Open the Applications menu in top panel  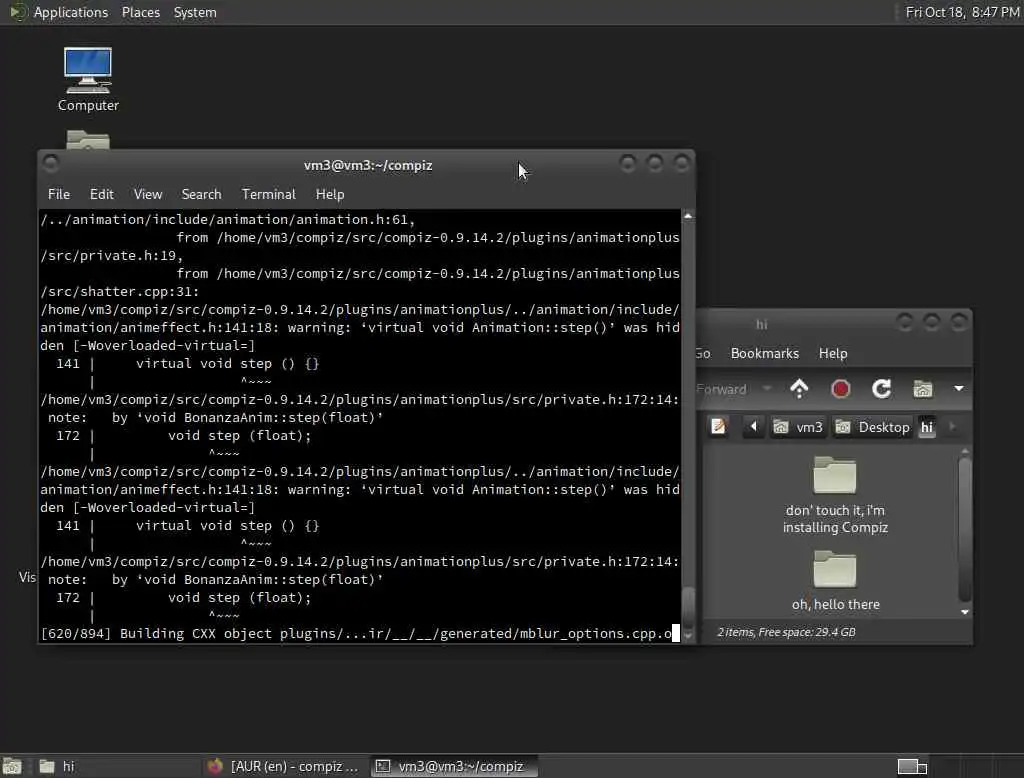point(70,12)
